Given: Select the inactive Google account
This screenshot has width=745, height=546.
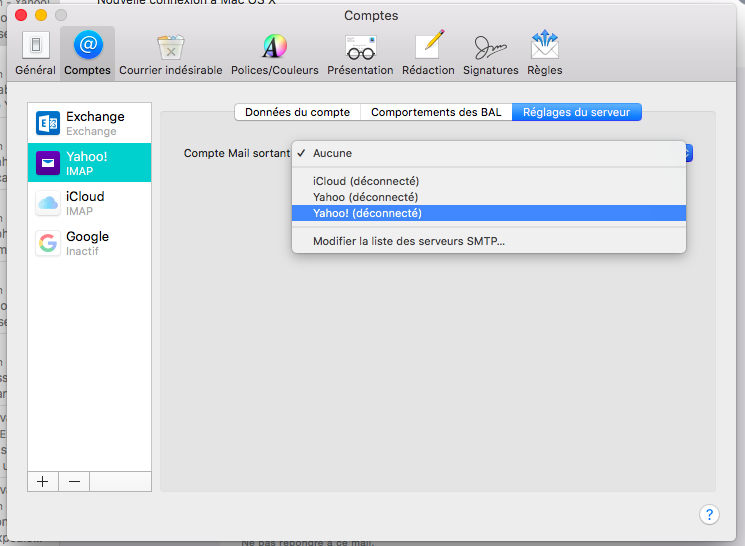Looking at the screenshot, I should coord(89,243).
